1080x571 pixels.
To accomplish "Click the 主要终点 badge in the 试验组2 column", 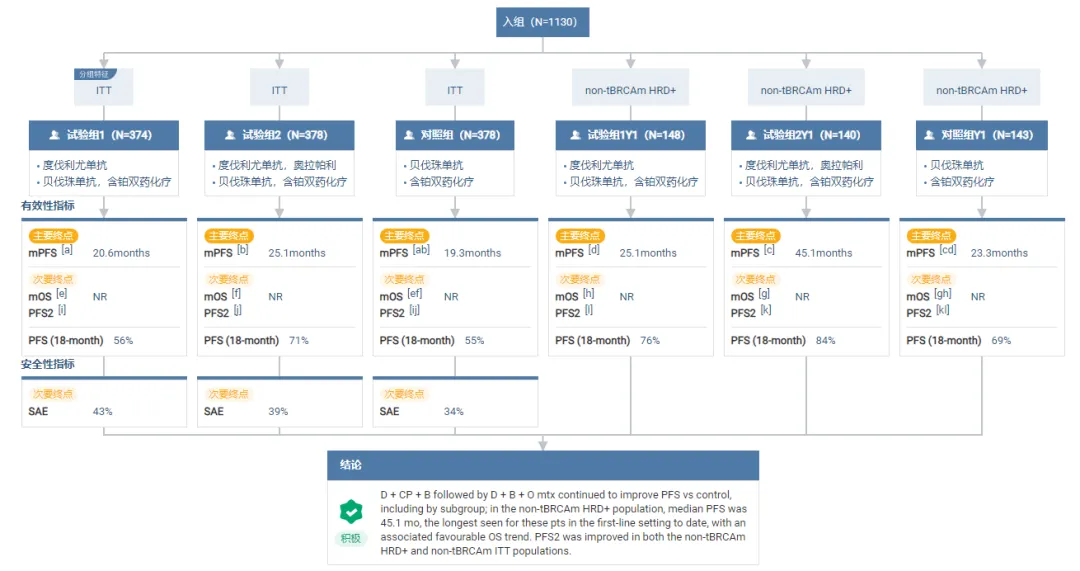I will click(229, 236).
